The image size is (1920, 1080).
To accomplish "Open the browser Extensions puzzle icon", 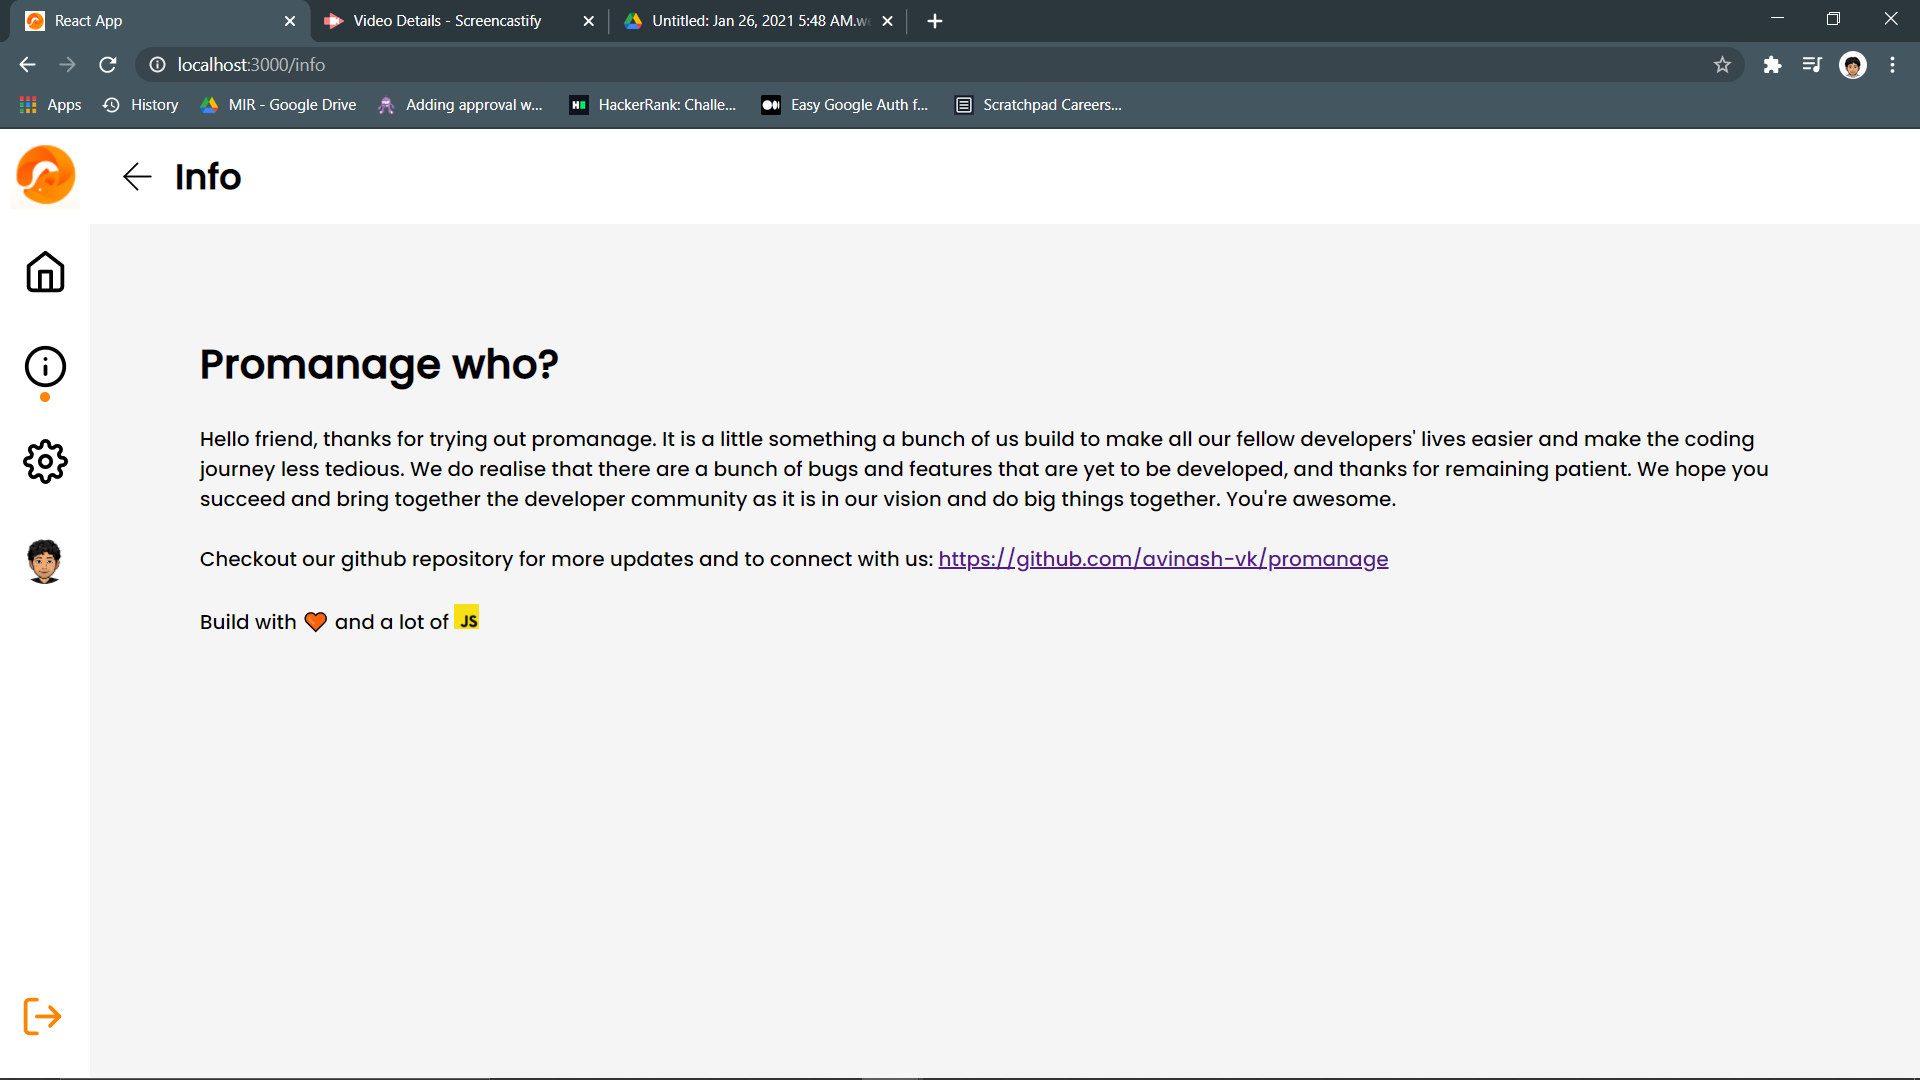I will (1772, 65).
